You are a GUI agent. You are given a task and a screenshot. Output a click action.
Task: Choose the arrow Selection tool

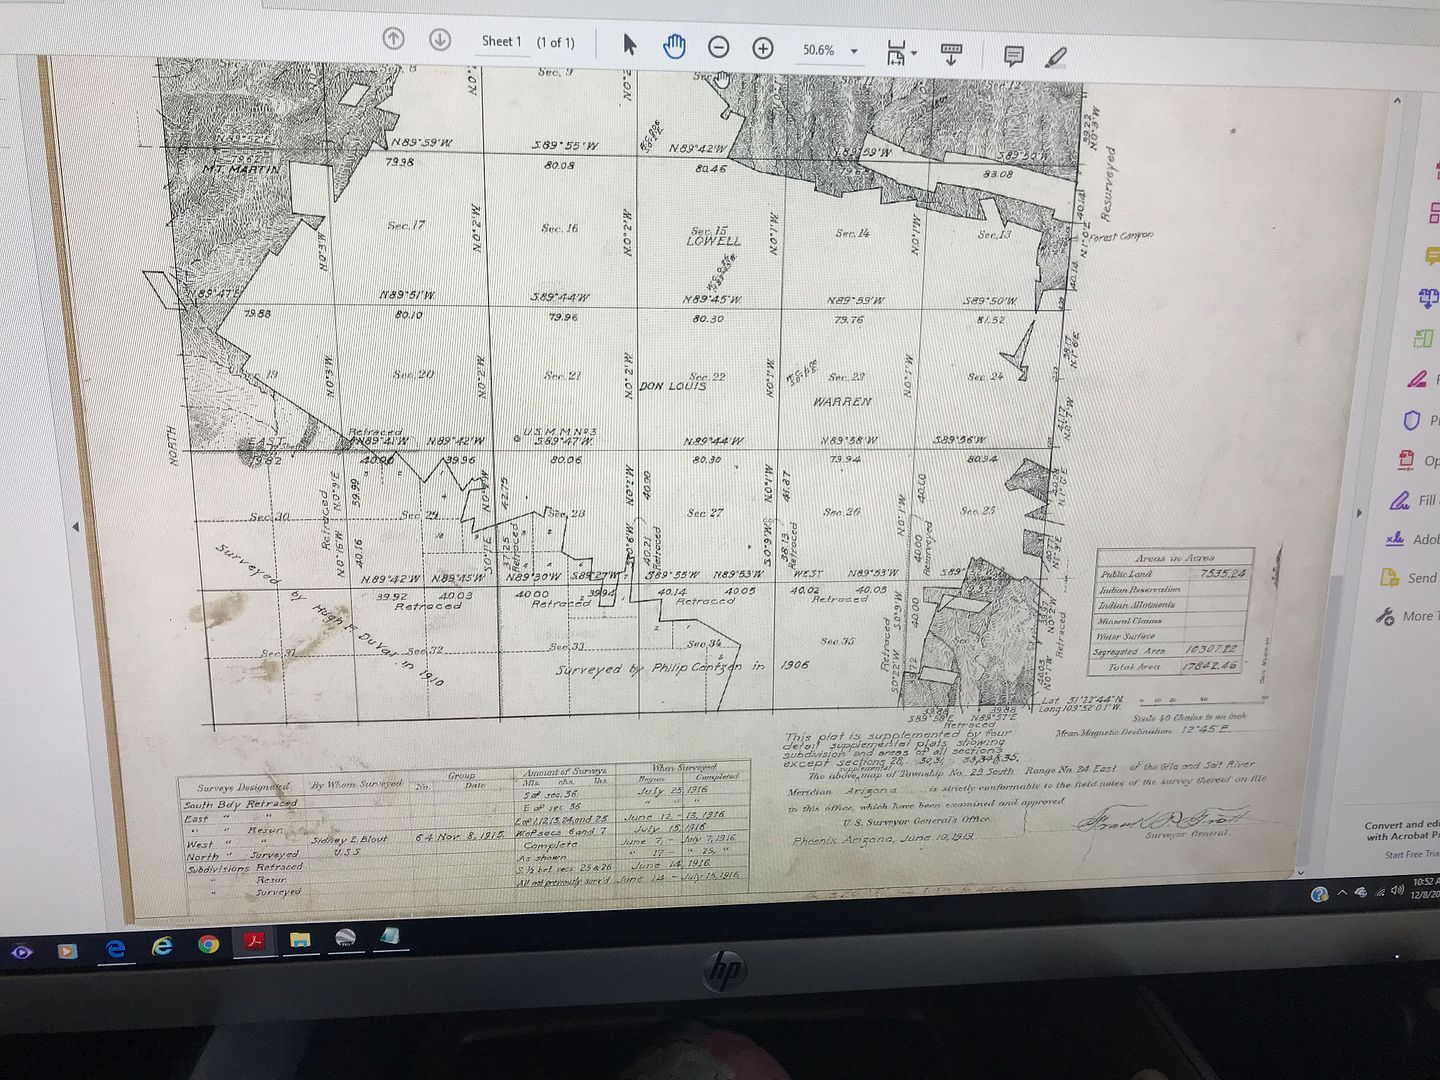(629, 44)
